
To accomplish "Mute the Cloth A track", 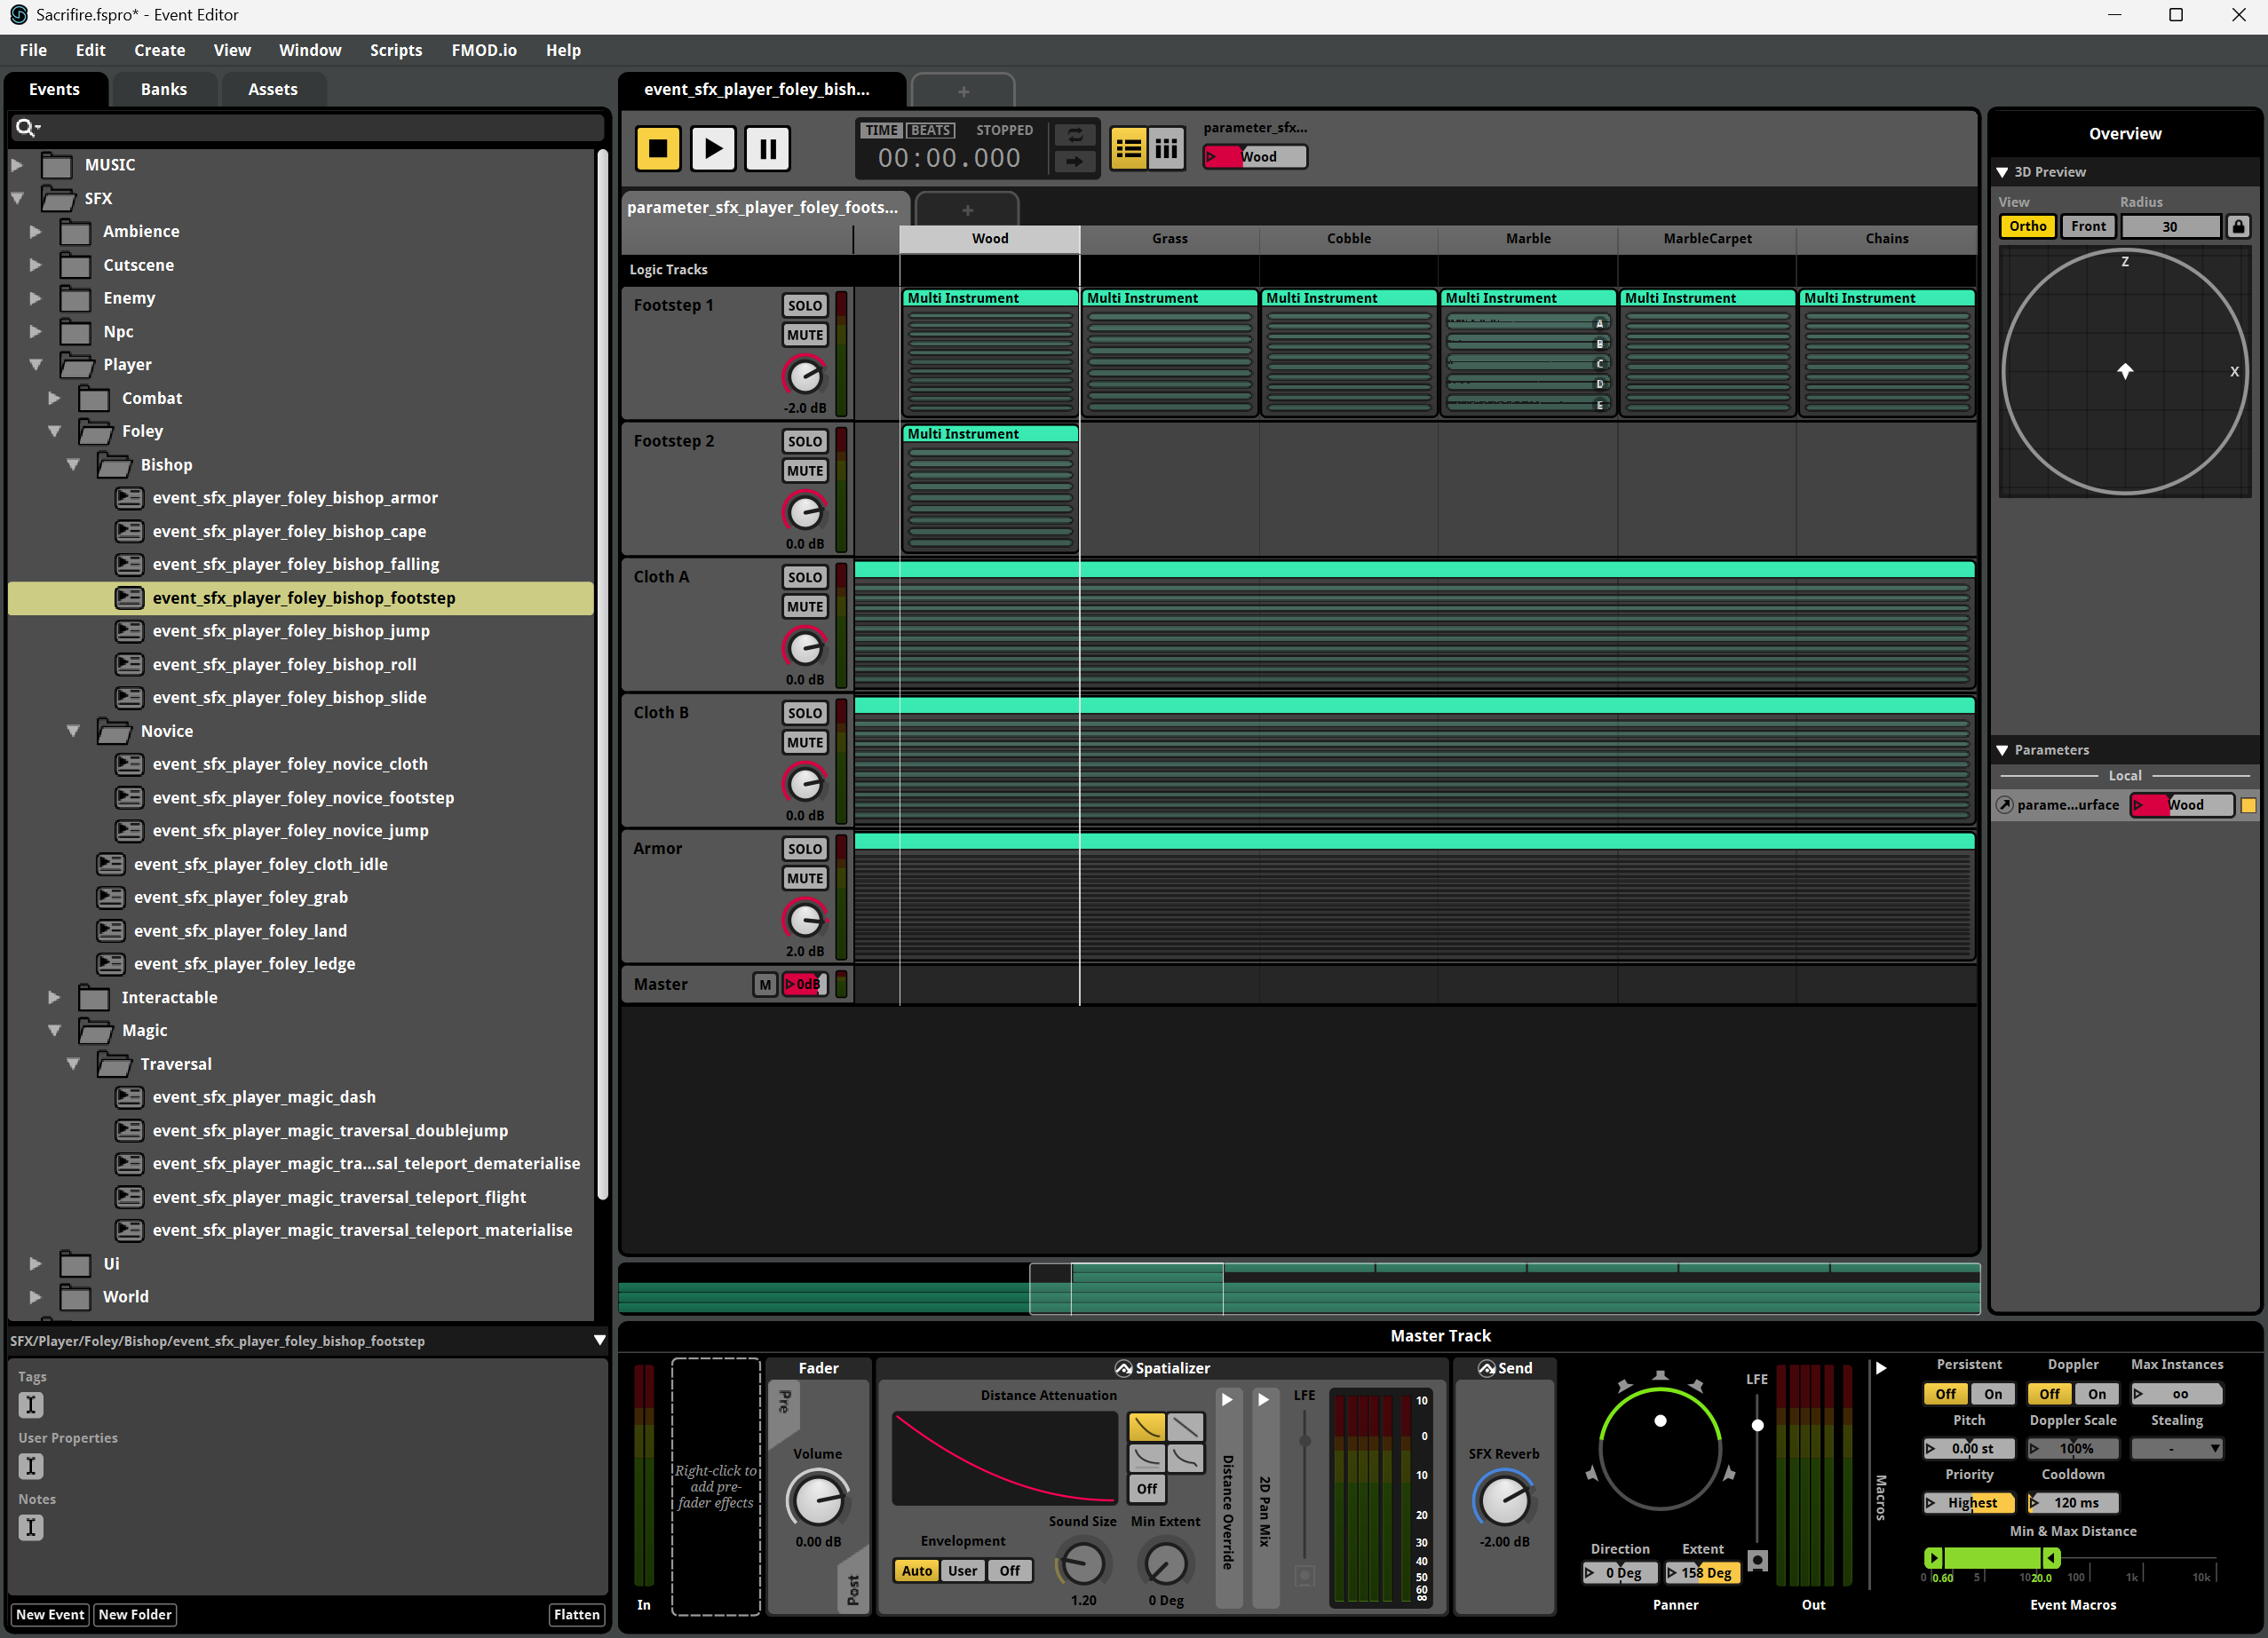I will pyautogui.click(x=804, y=607).
